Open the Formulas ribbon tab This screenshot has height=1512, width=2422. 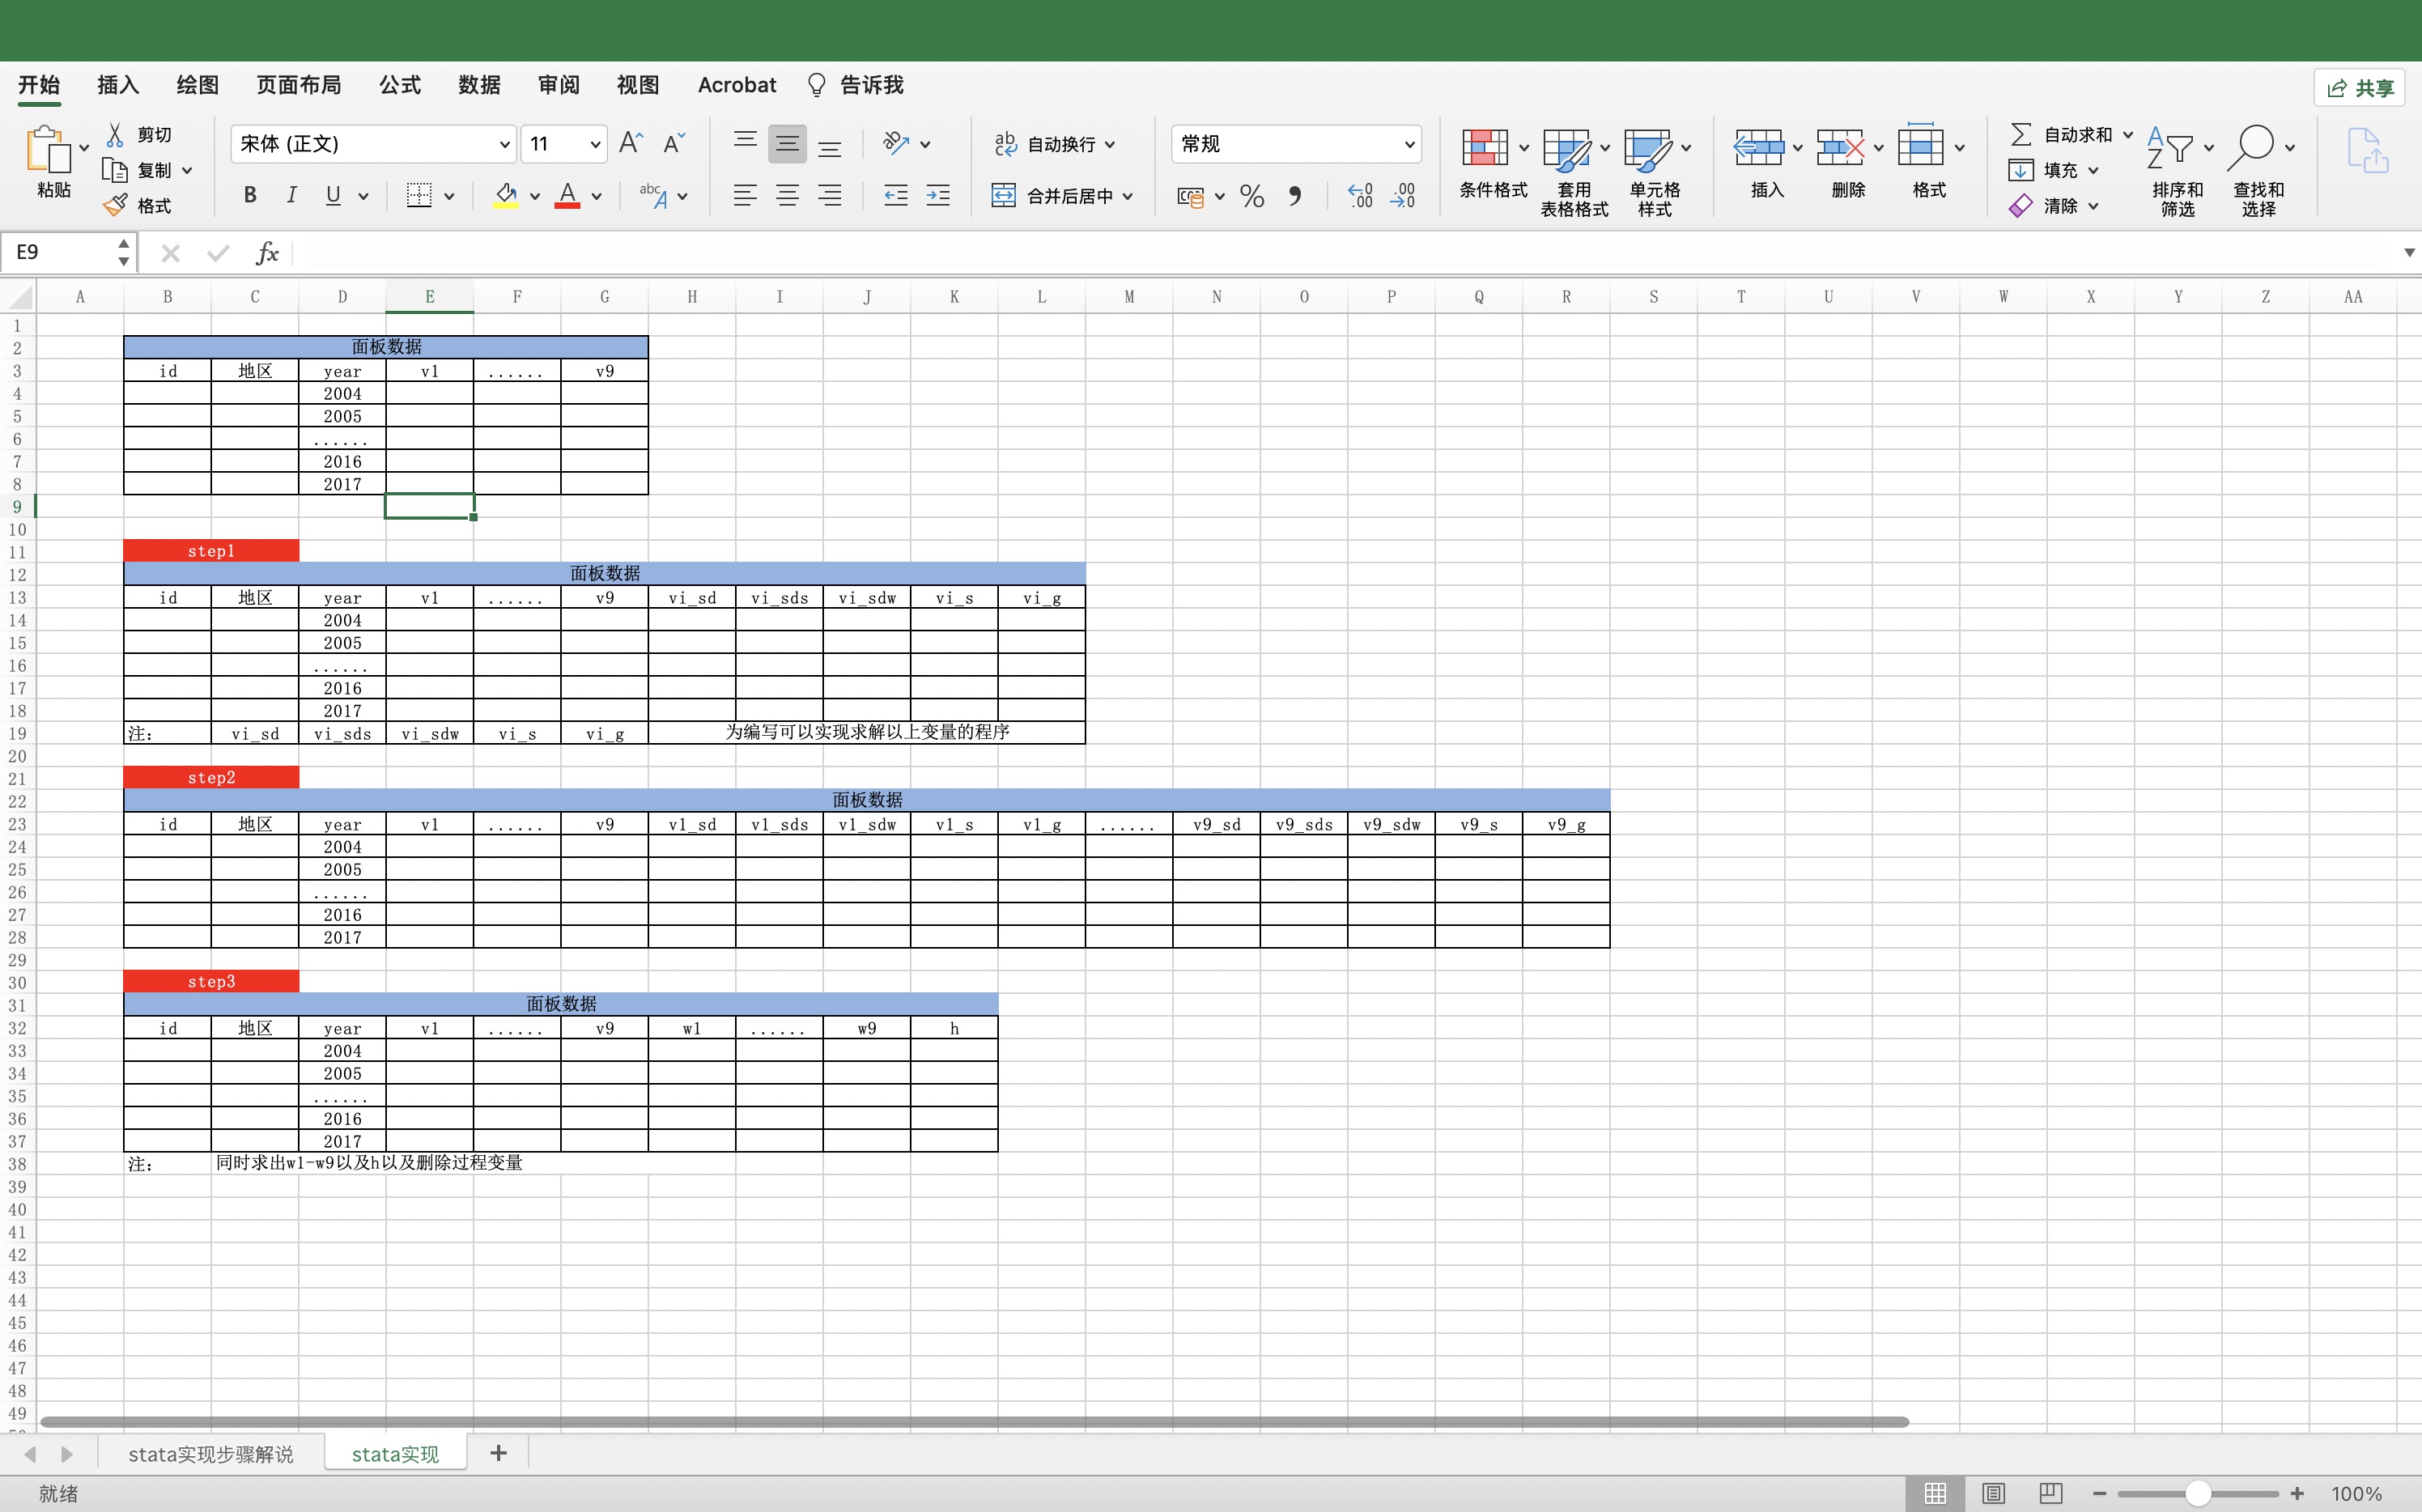coord(399,85)
